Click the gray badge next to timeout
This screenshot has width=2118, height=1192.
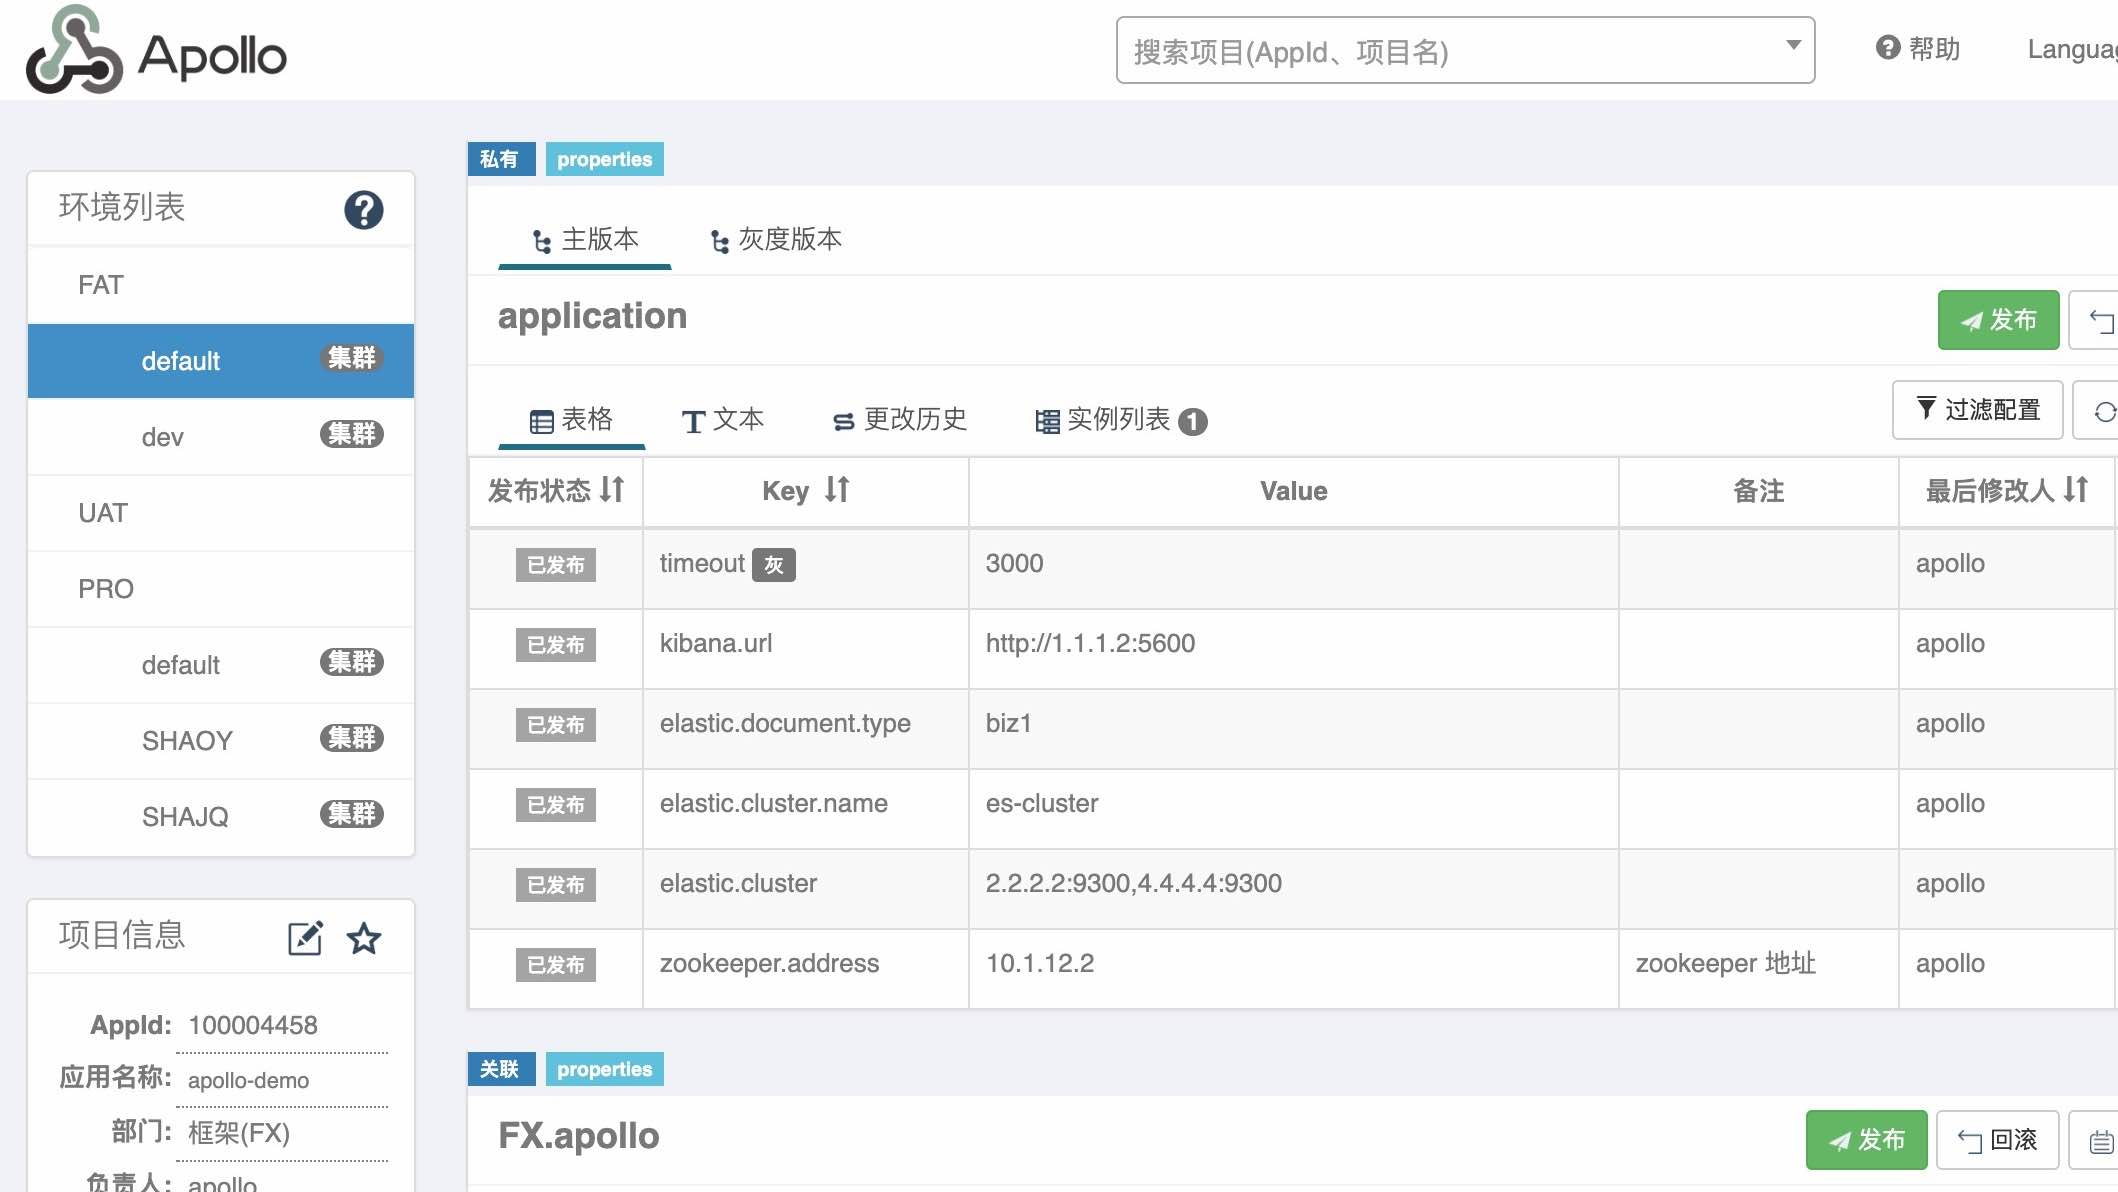[x=774, y=565]
